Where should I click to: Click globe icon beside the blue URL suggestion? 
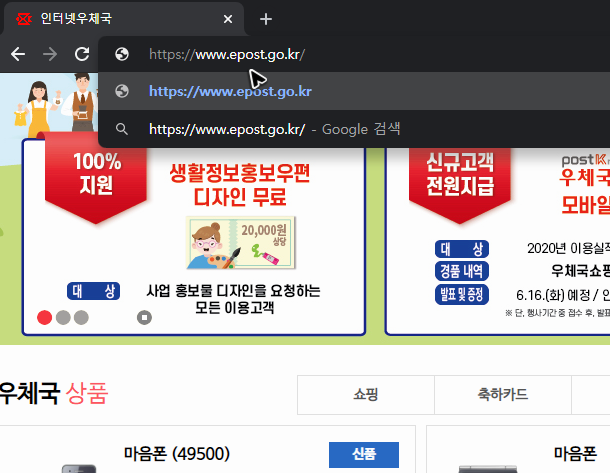click(x=122, y=91)
